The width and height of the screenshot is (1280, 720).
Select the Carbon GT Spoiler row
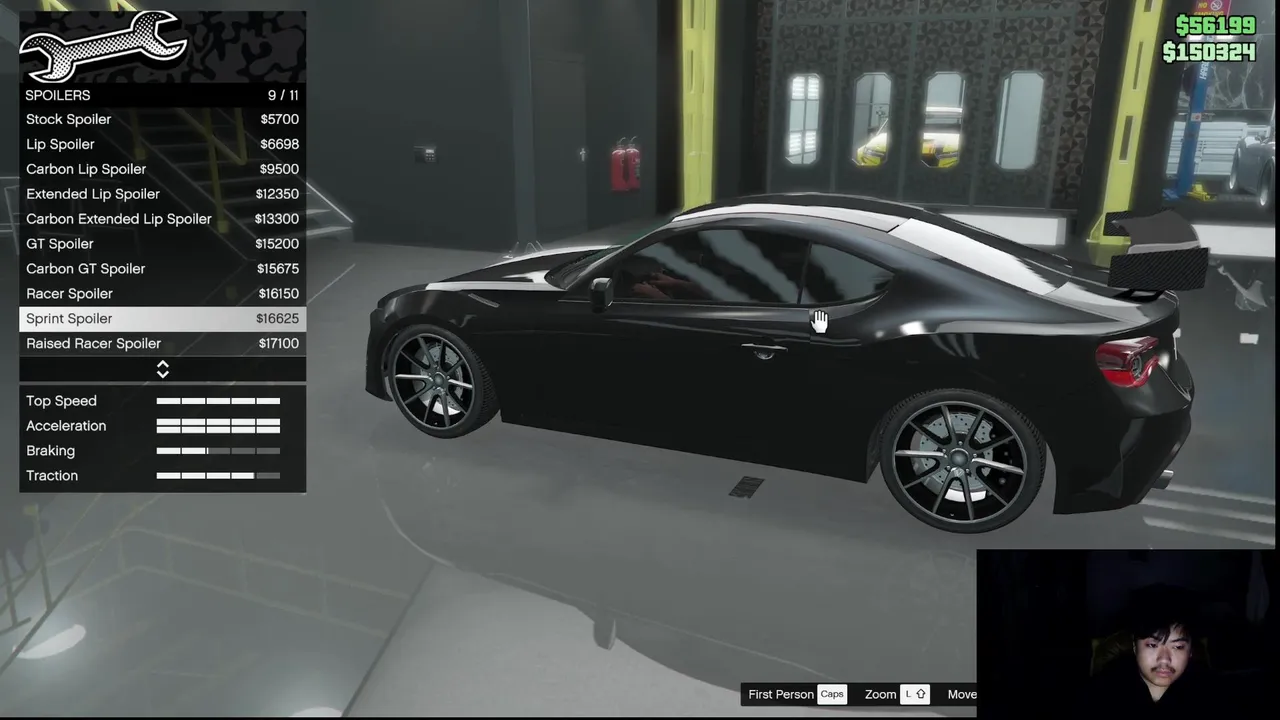point(163,269)
